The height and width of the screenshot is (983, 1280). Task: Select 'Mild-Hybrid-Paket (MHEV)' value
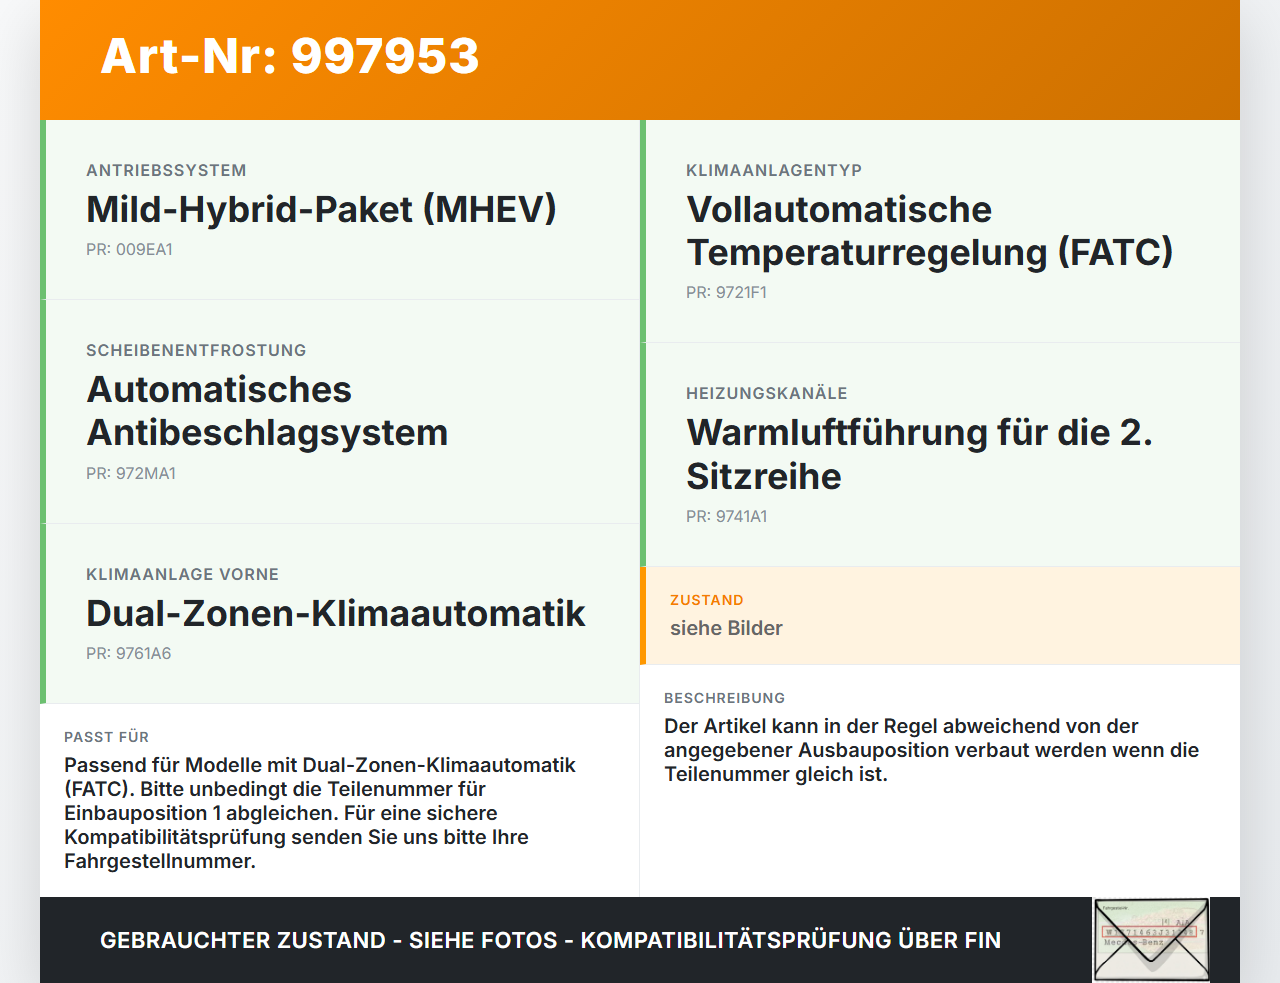(x=321, y=209)
